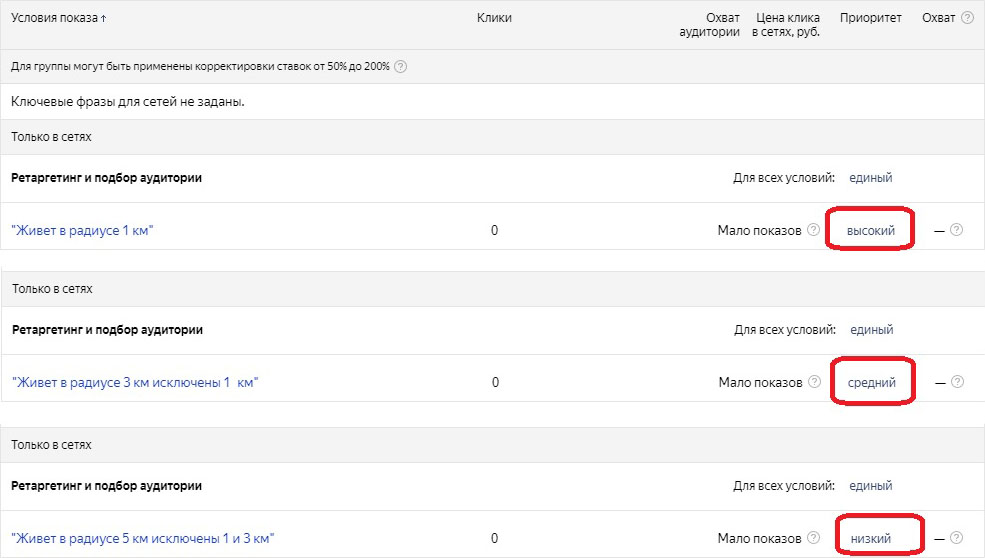Open the низкий priority dropdown
Screen dimensions: 985x558
[871, 538]
